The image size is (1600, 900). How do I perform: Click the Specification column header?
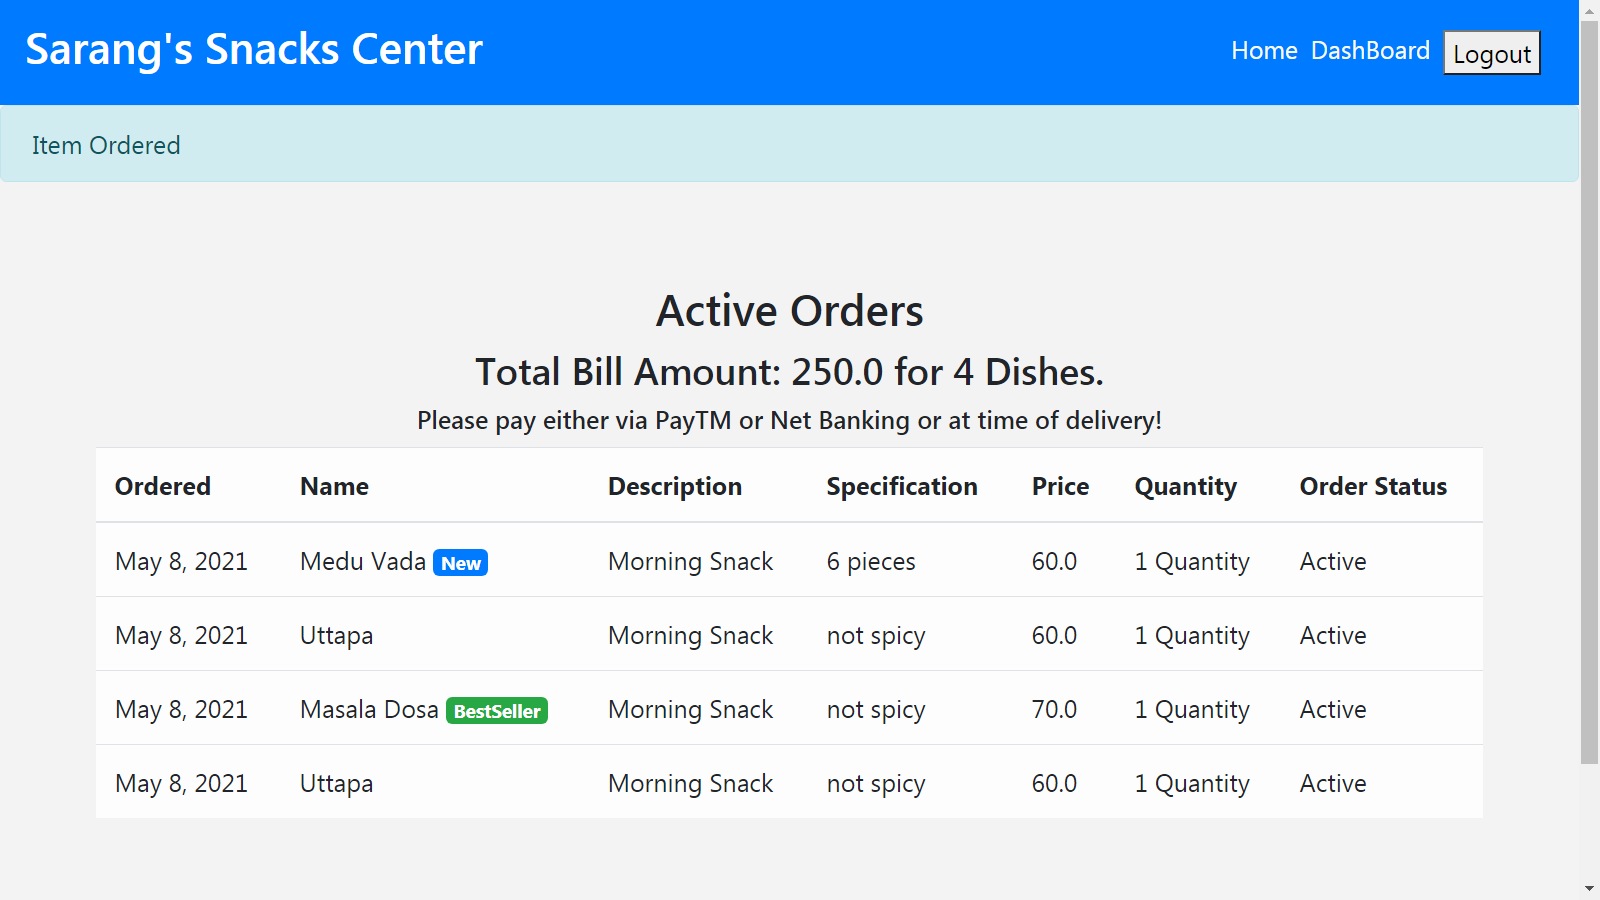pyautogui.click(x=901, y=486)
